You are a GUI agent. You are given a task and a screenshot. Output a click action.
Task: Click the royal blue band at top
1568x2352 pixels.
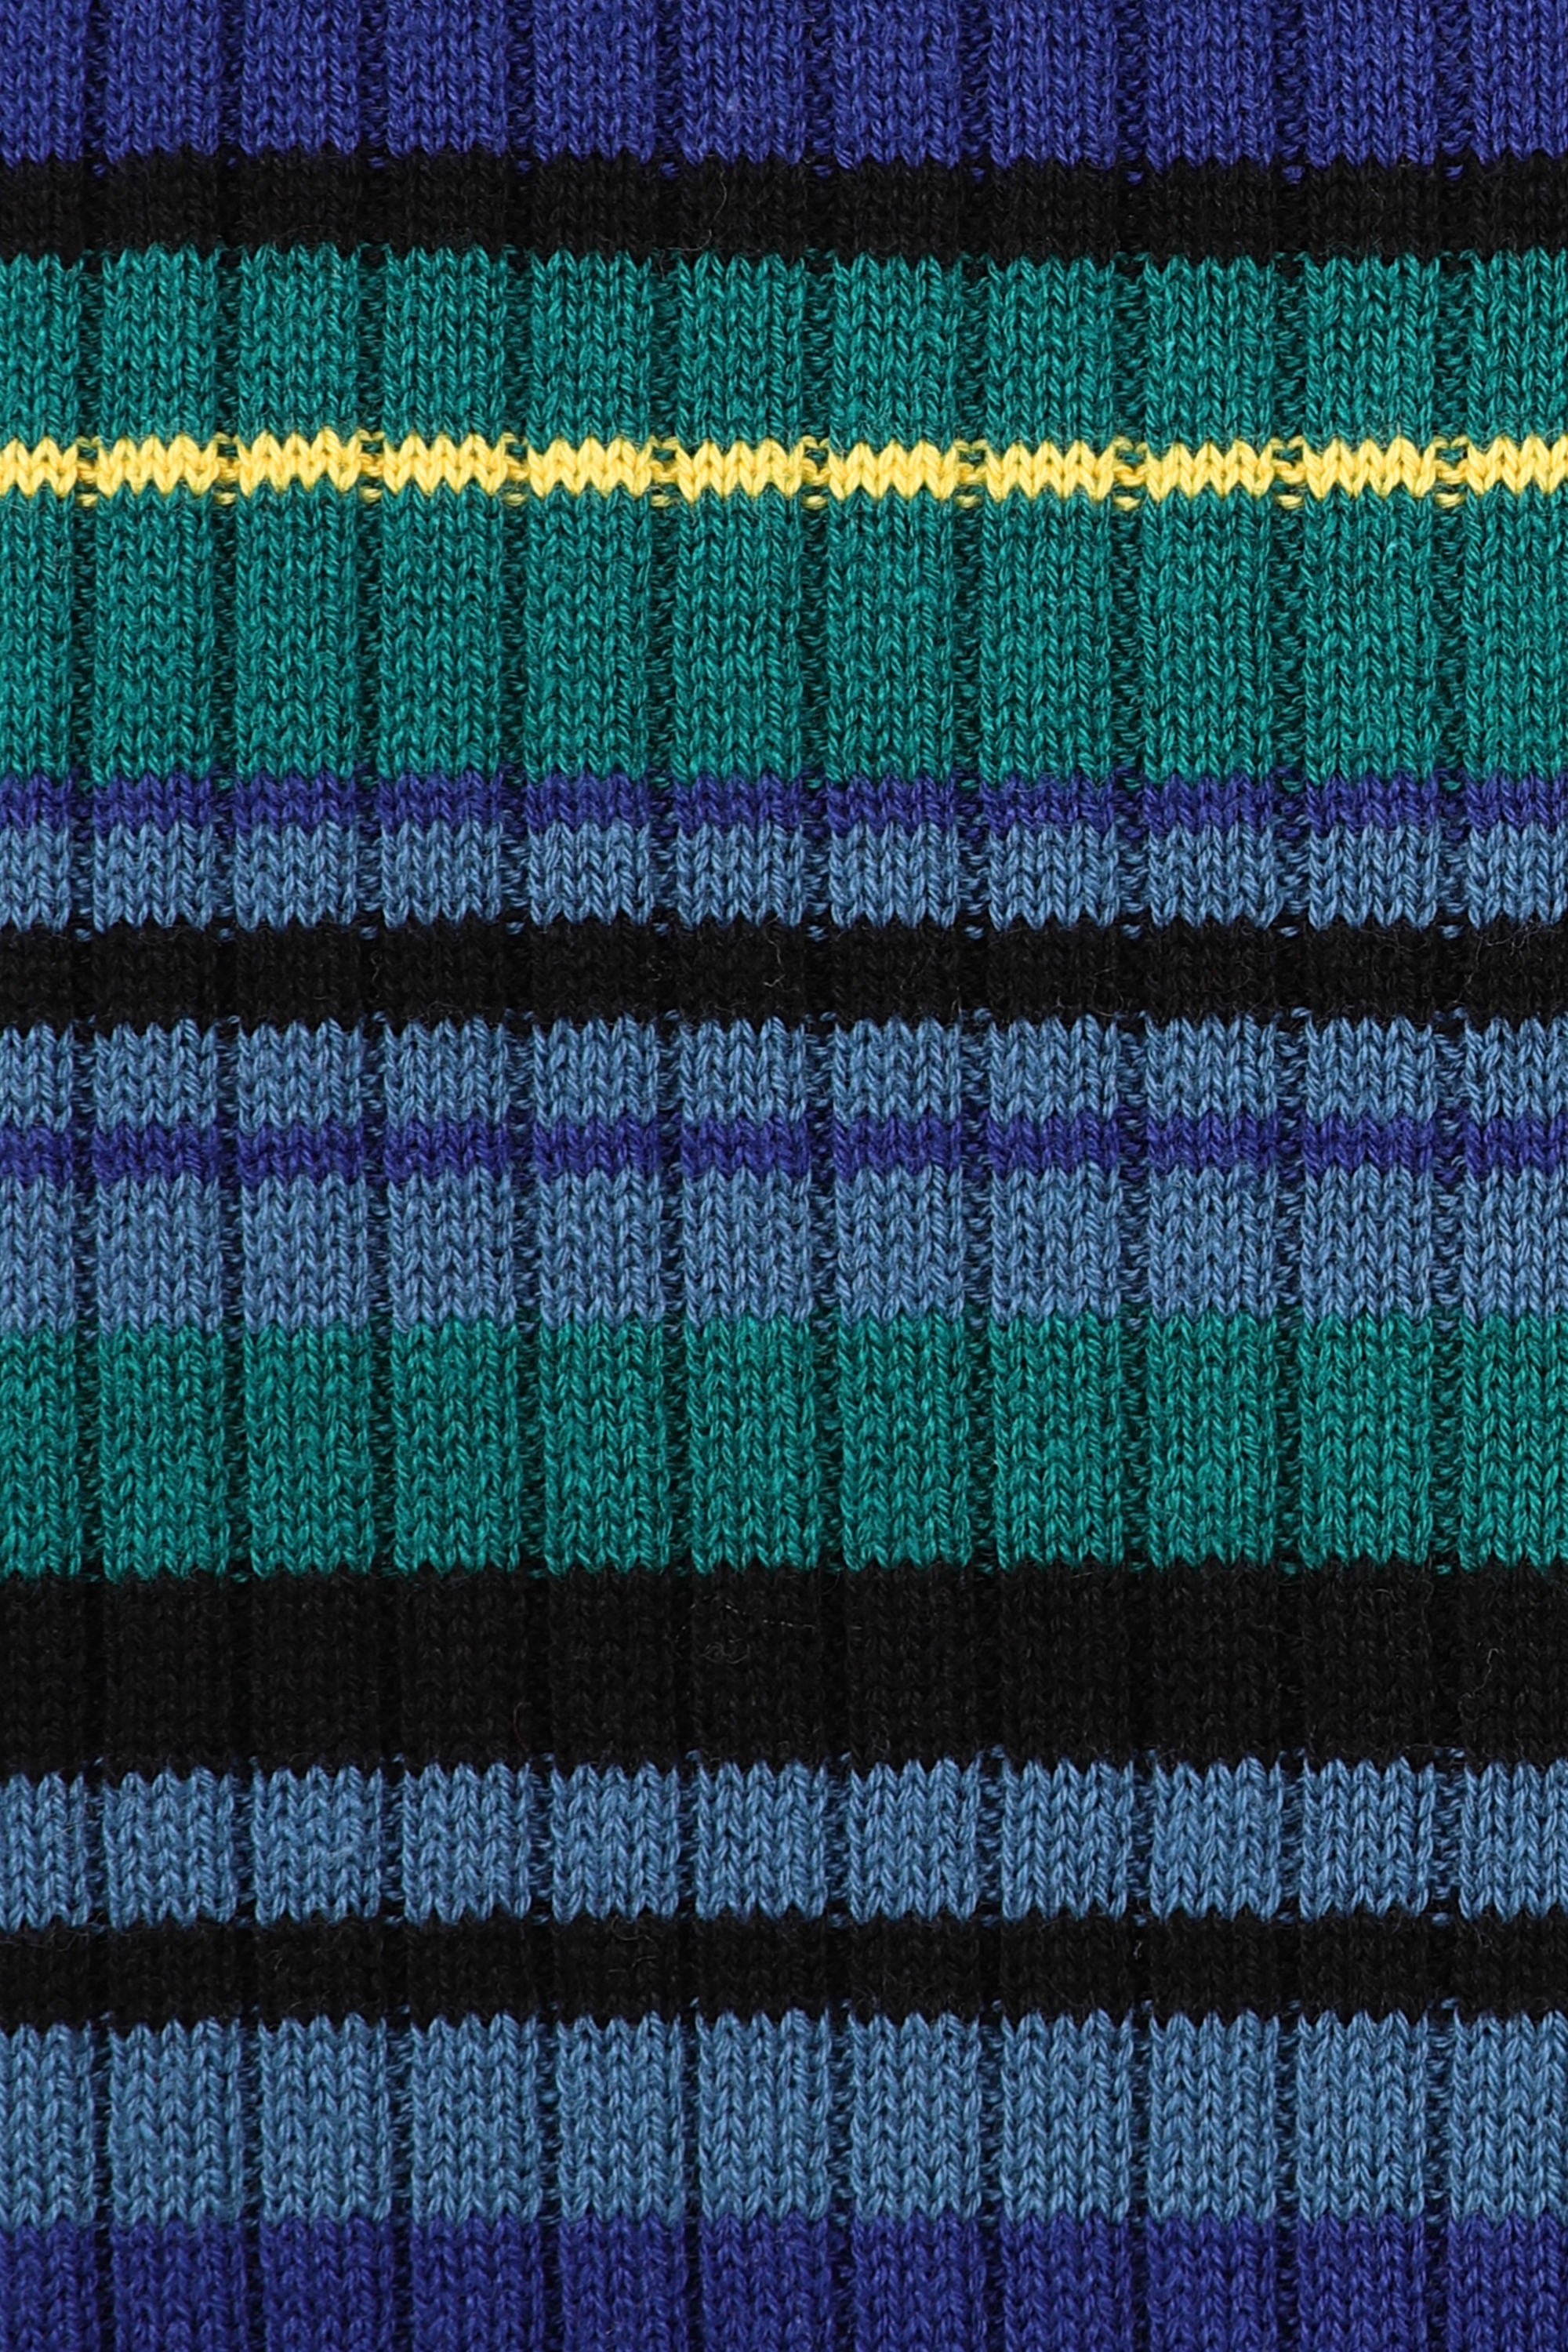coord(784,75)
